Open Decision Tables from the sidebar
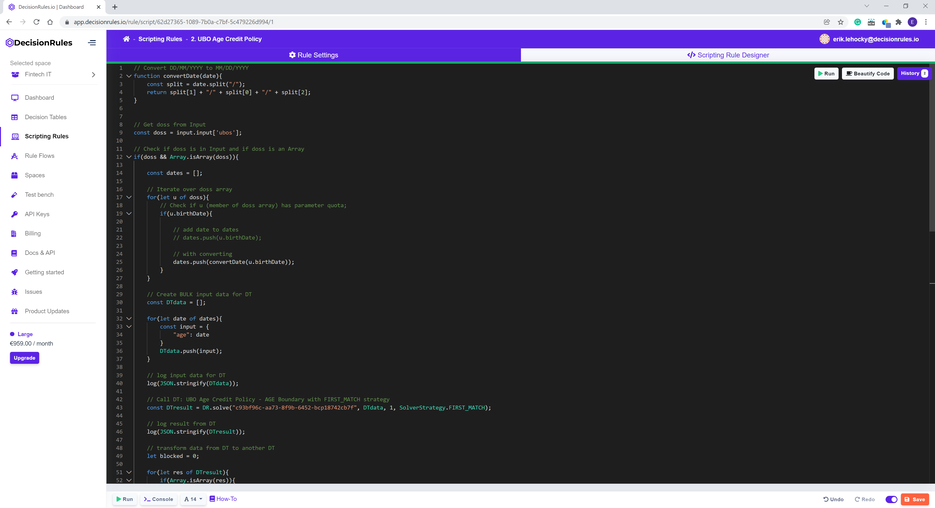935x508 pixels. 45,117
